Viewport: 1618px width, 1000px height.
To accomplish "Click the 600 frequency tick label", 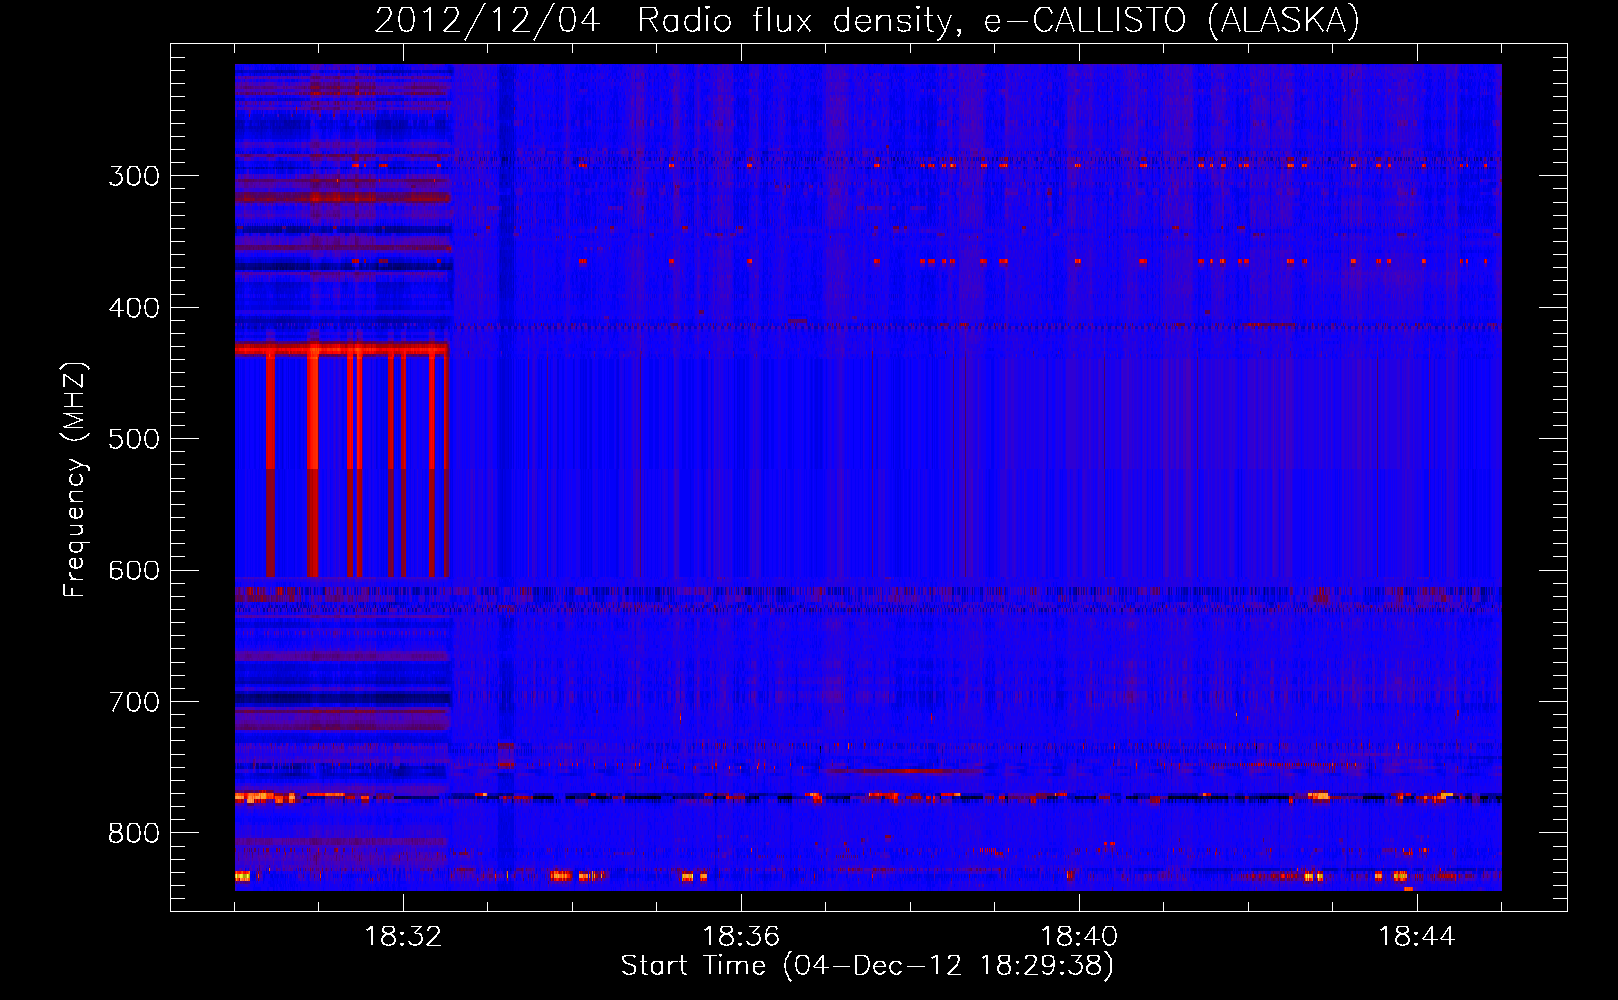I will (x=134, y=571).
